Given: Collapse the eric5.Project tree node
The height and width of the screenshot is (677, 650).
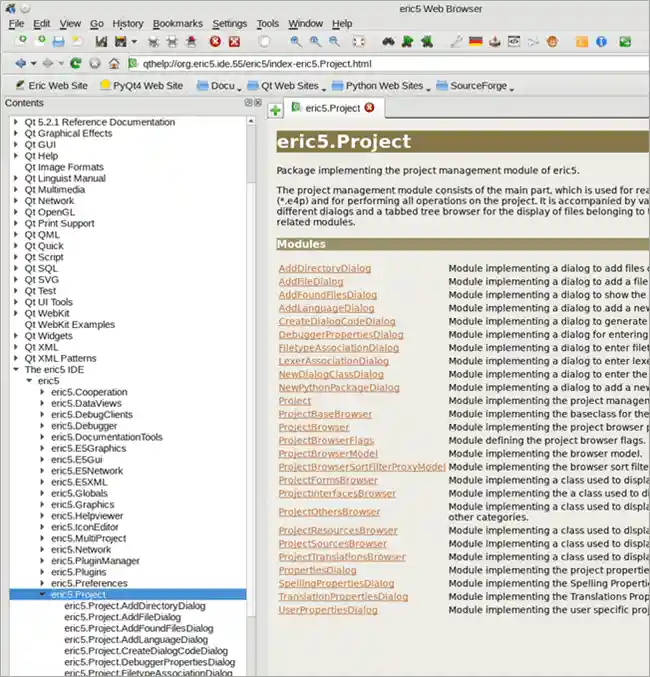Looking at the screenshot, I should point(42,594).
